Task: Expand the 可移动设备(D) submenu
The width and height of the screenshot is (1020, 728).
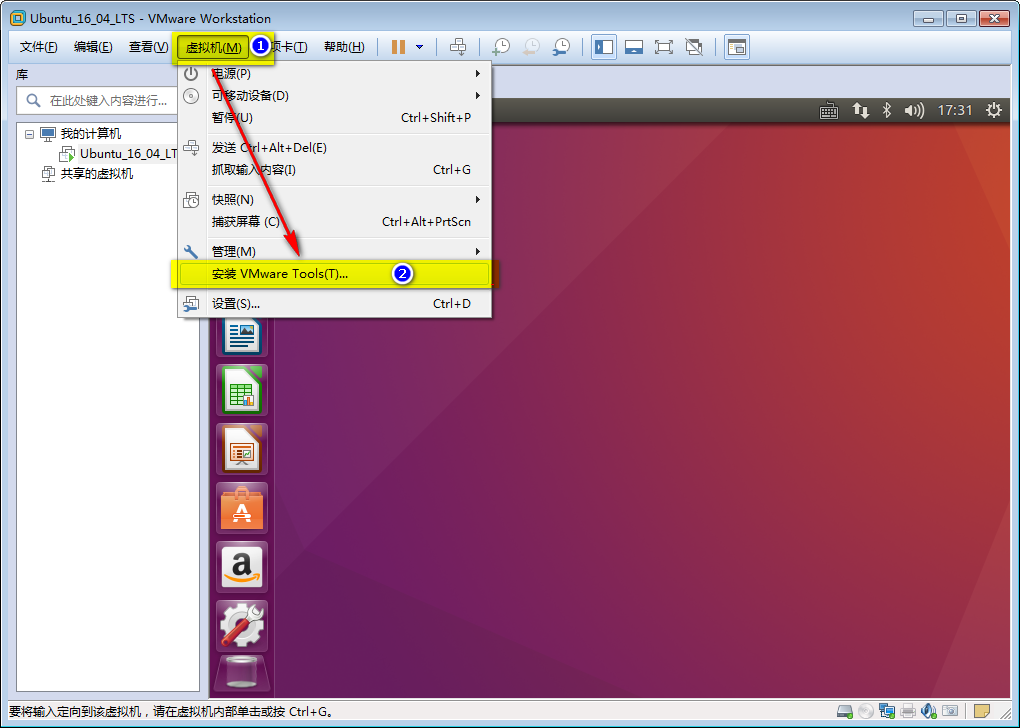Action: click(x=335, y=96)
